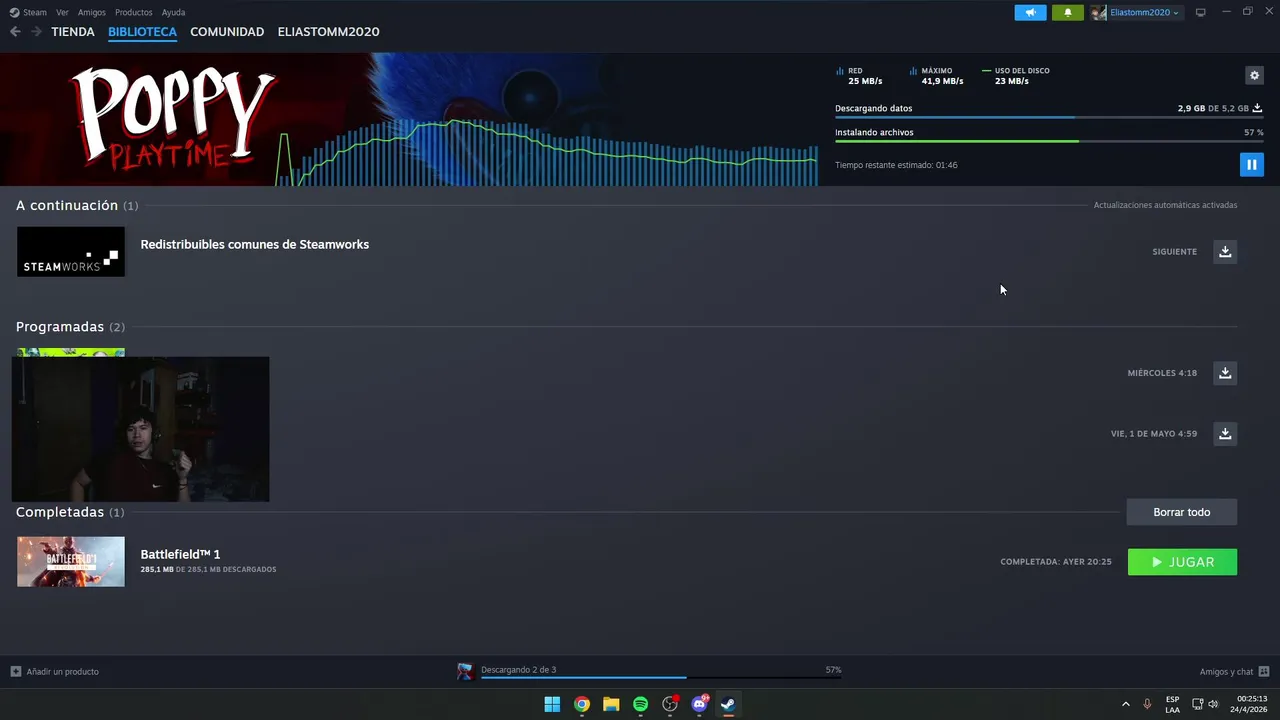Click Añadir un producto plus icon
The height and width of the screenshot is (720, 1280).
click(16, 671)
